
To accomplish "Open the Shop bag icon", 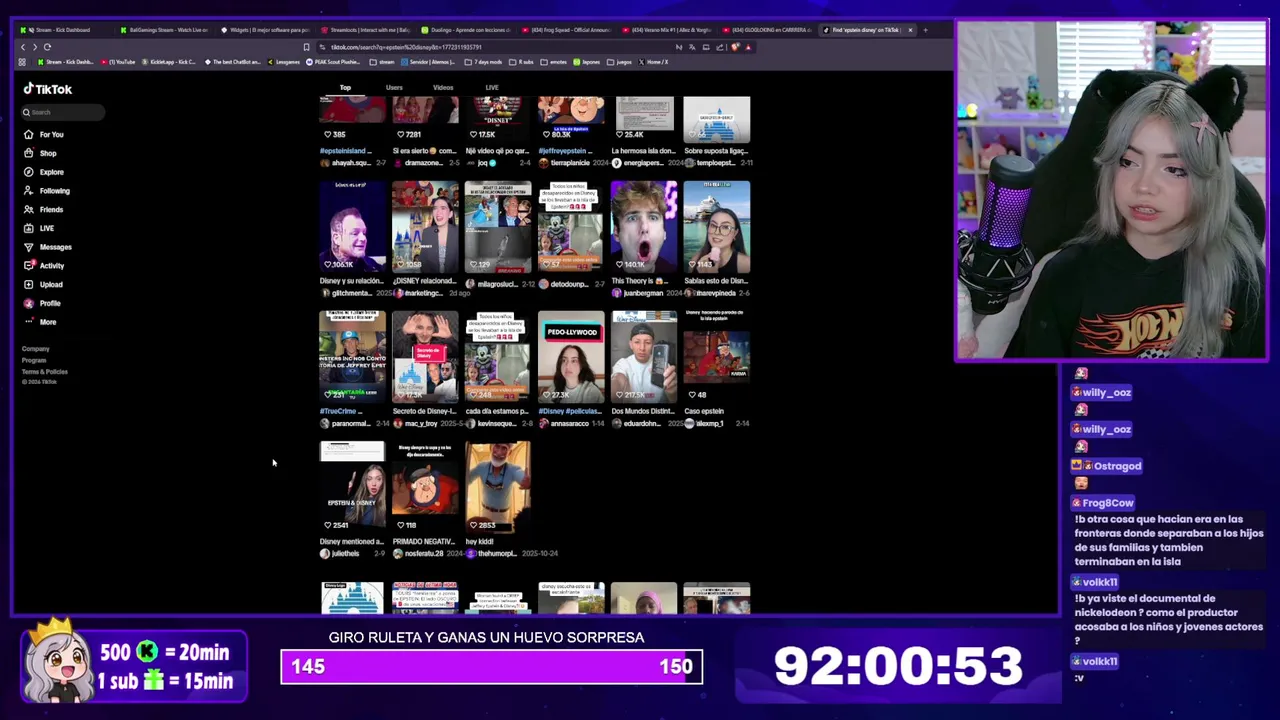I will tap(27, 153).
